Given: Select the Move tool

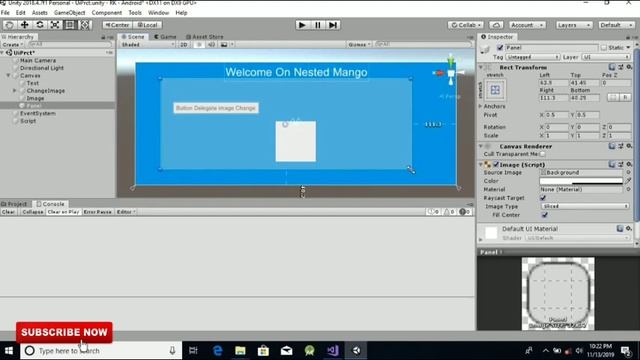Looking at the screenshot, I should click(24, 25).
